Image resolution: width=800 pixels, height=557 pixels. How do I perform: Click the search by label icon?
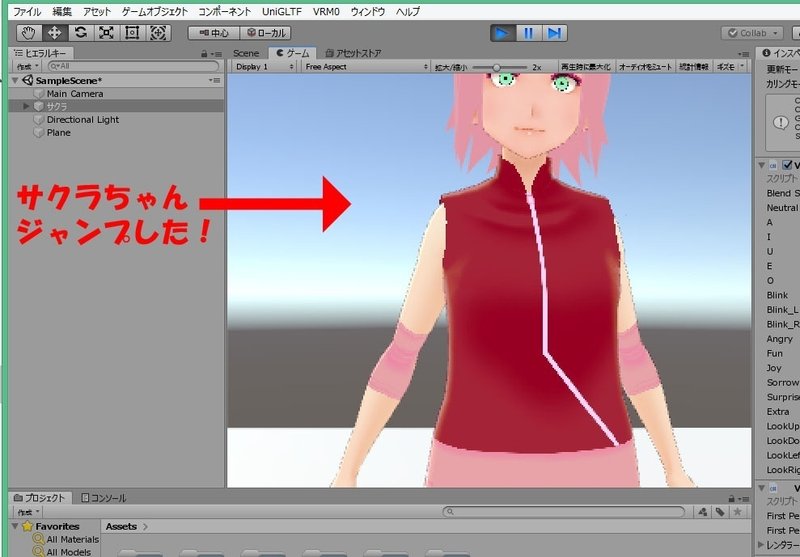tap(719, 512)
